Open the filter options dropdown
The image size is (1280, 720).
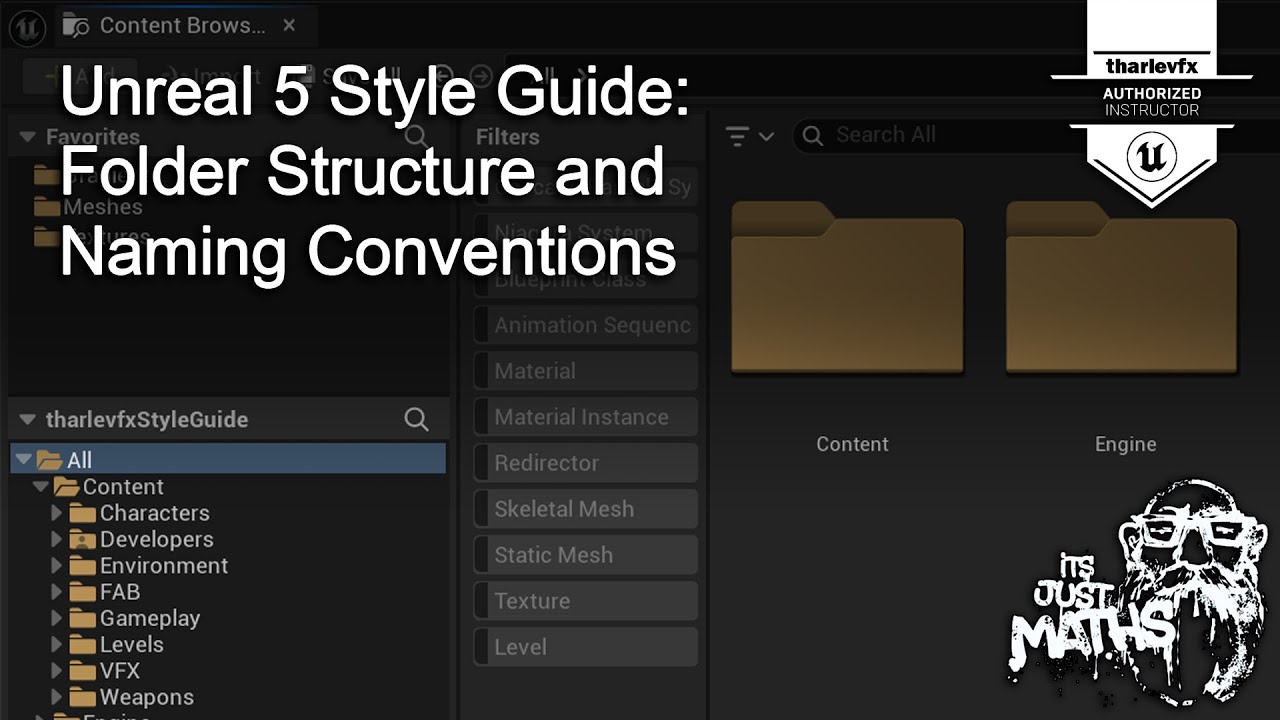coord(749,136)
